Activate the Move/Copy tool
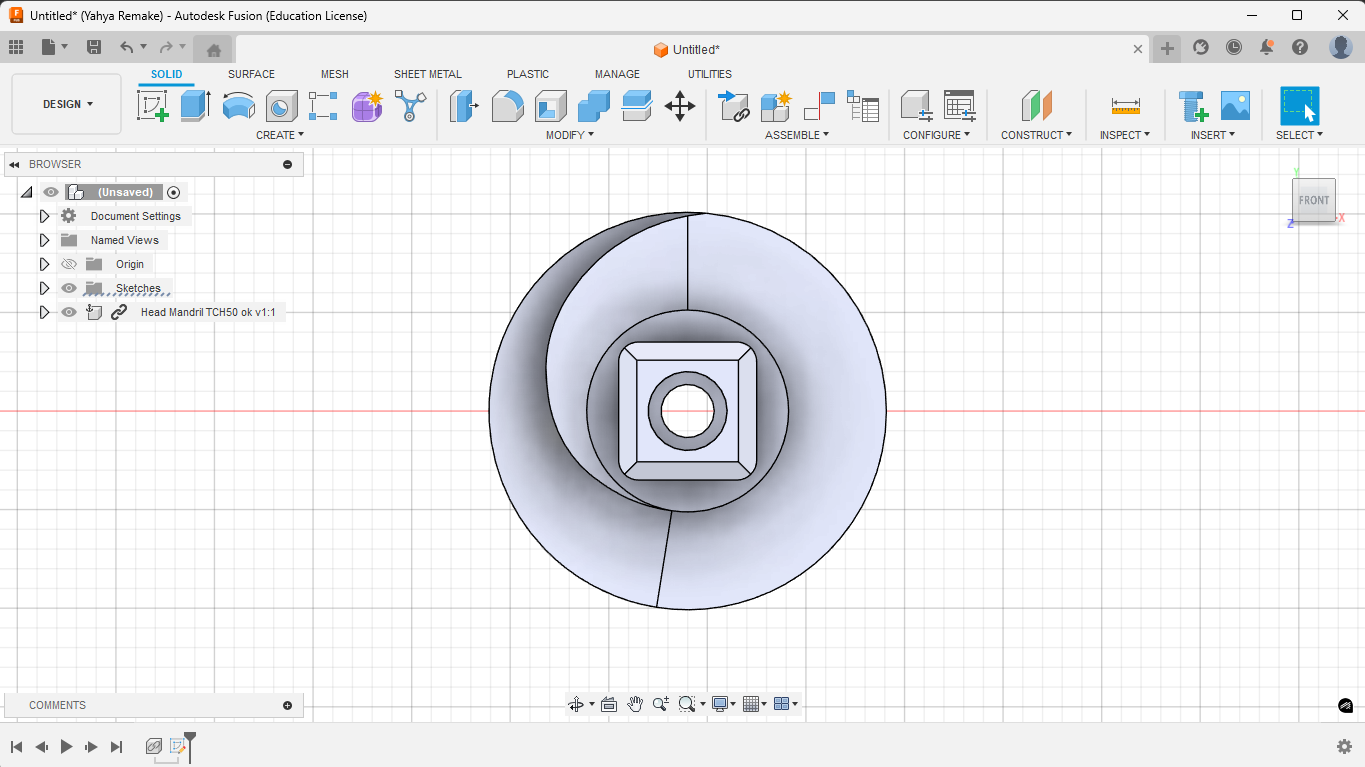 coord(680,106)
